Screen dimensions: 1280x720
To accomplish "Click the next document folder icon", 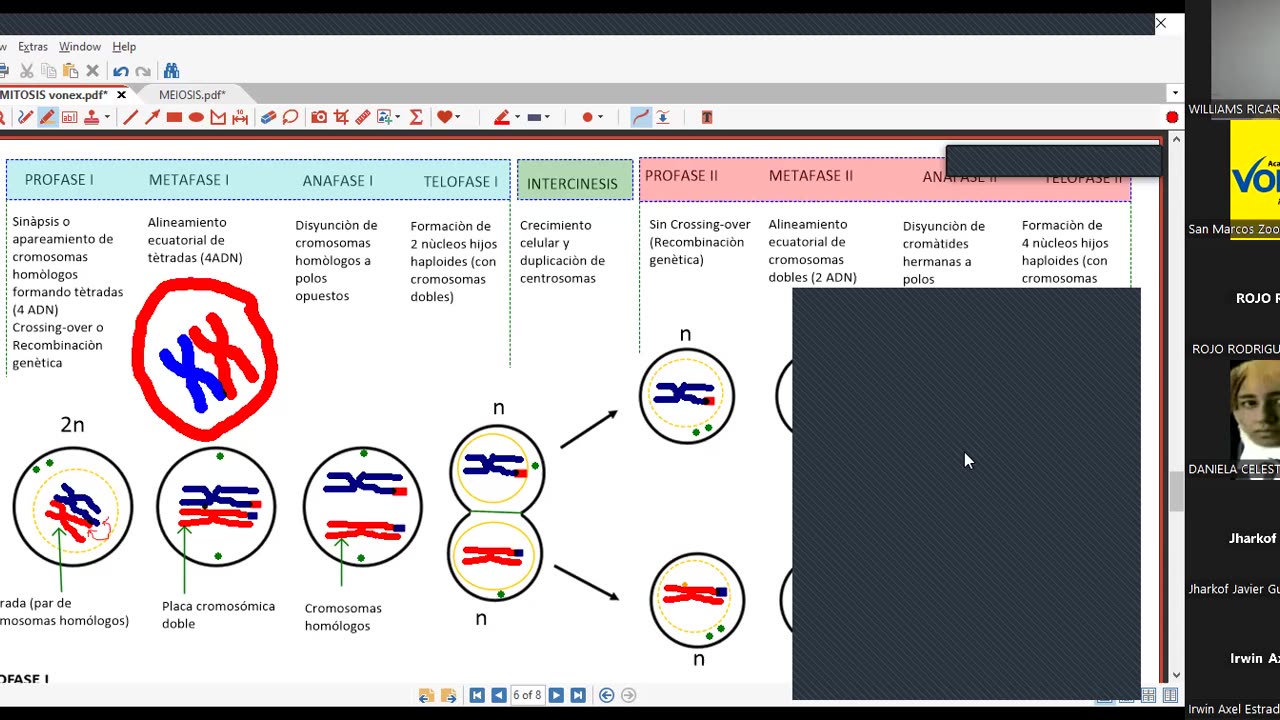I will 448,695.
